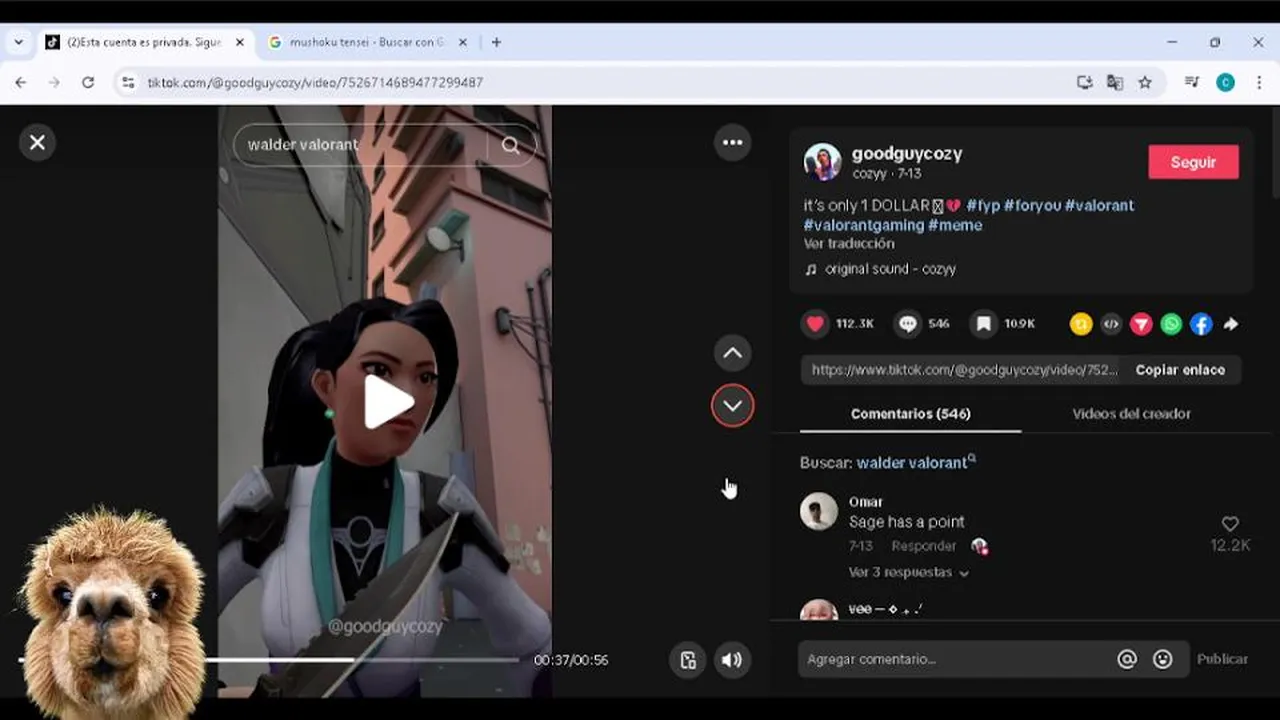Close the TikTok video viewer

37,142
